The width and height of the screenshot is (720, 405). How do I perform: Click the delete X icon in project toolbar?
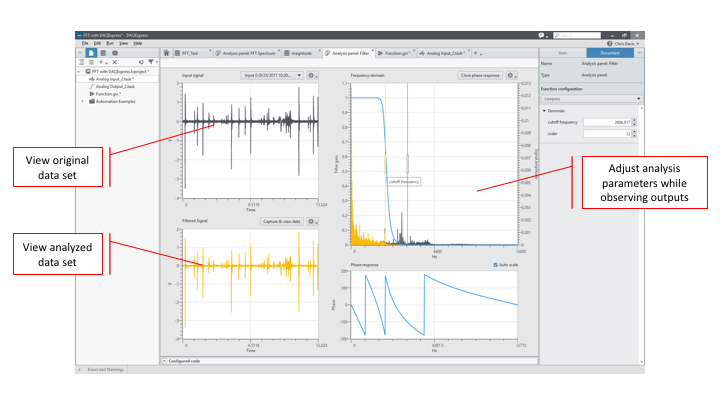[115, 62]
